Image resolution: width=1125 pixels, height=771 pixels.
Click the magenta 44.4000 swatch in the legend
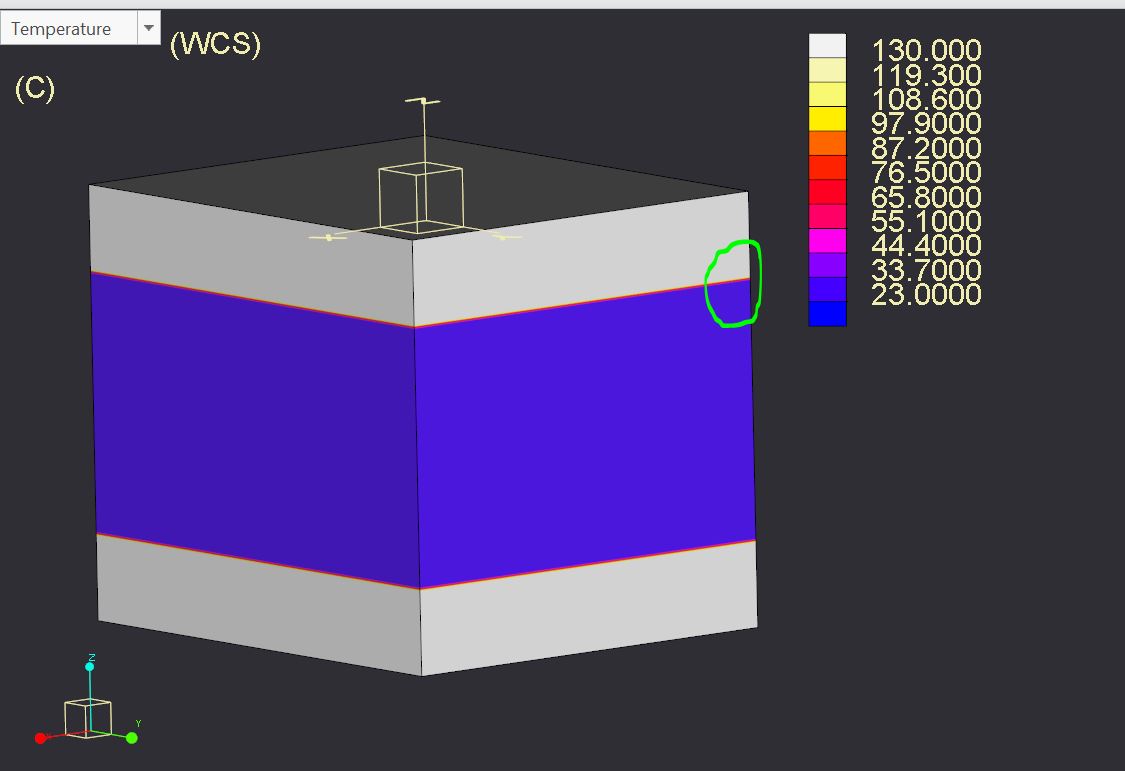point(827,241)
